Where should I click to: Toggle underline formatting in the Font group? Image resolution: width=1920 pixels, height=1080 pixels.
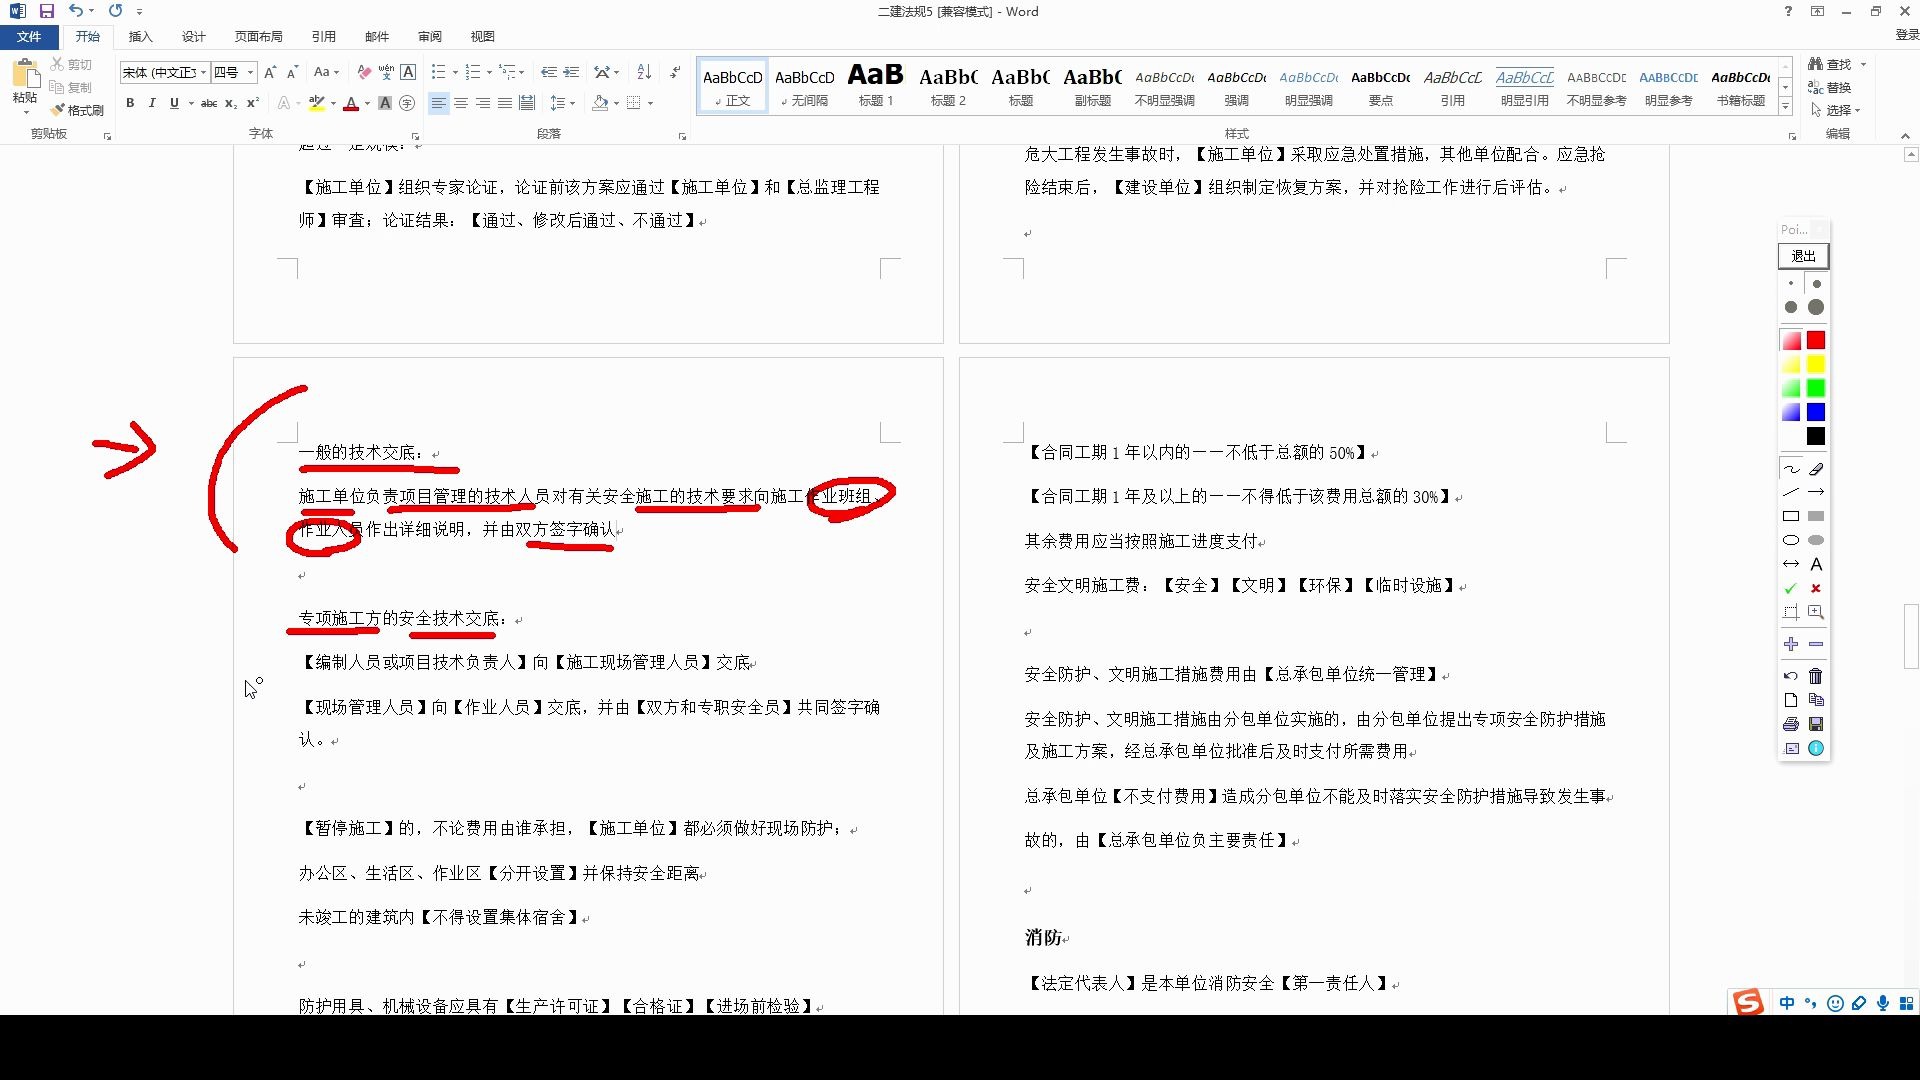174,103
